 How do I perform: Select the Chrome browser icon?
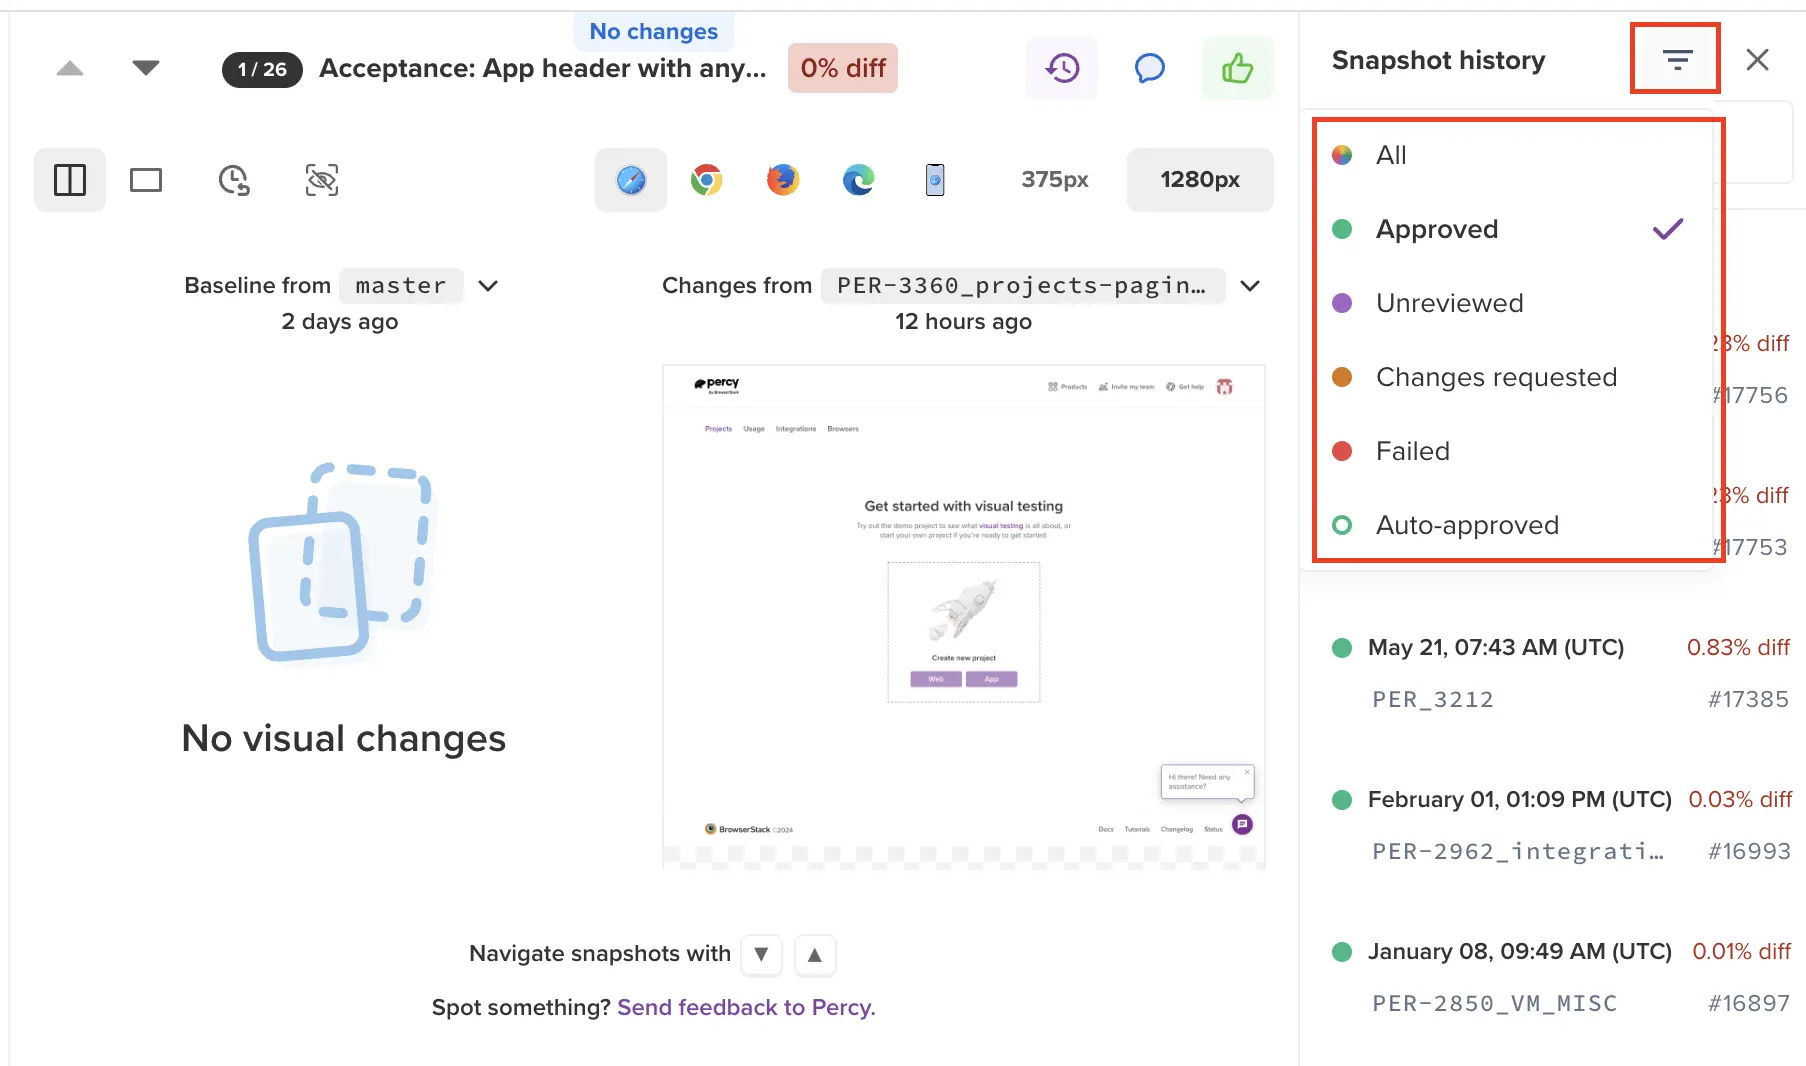point(707,180)
